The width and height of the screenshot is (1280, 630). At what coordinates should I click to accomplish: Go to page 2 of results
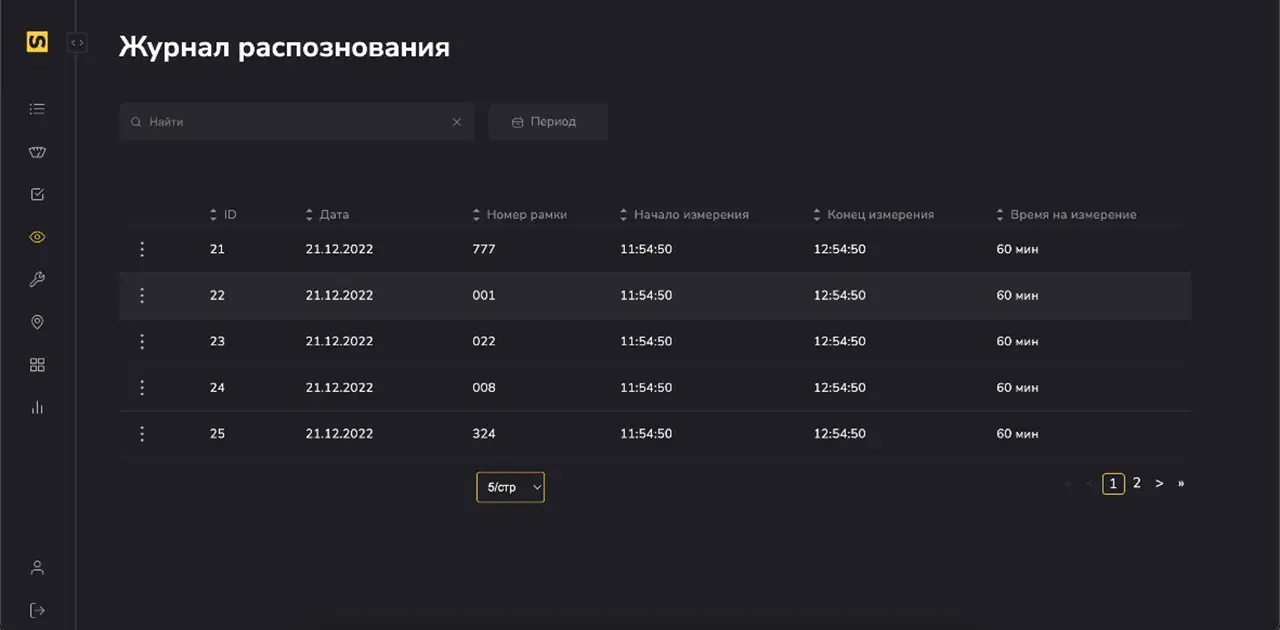pyautogui.click(x=1136, y=483)
